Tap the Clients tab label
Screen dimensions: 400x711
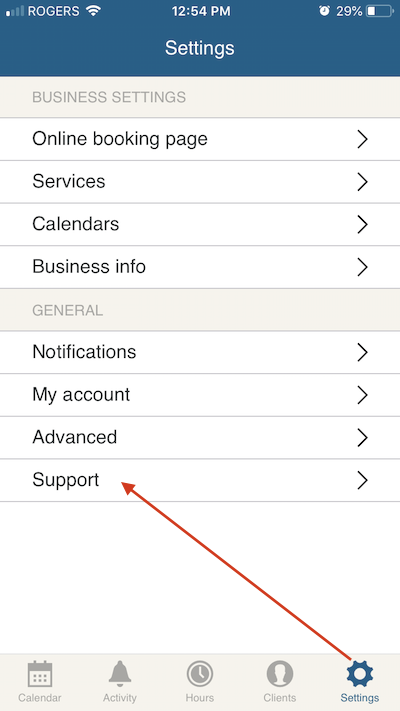point(280,697)
